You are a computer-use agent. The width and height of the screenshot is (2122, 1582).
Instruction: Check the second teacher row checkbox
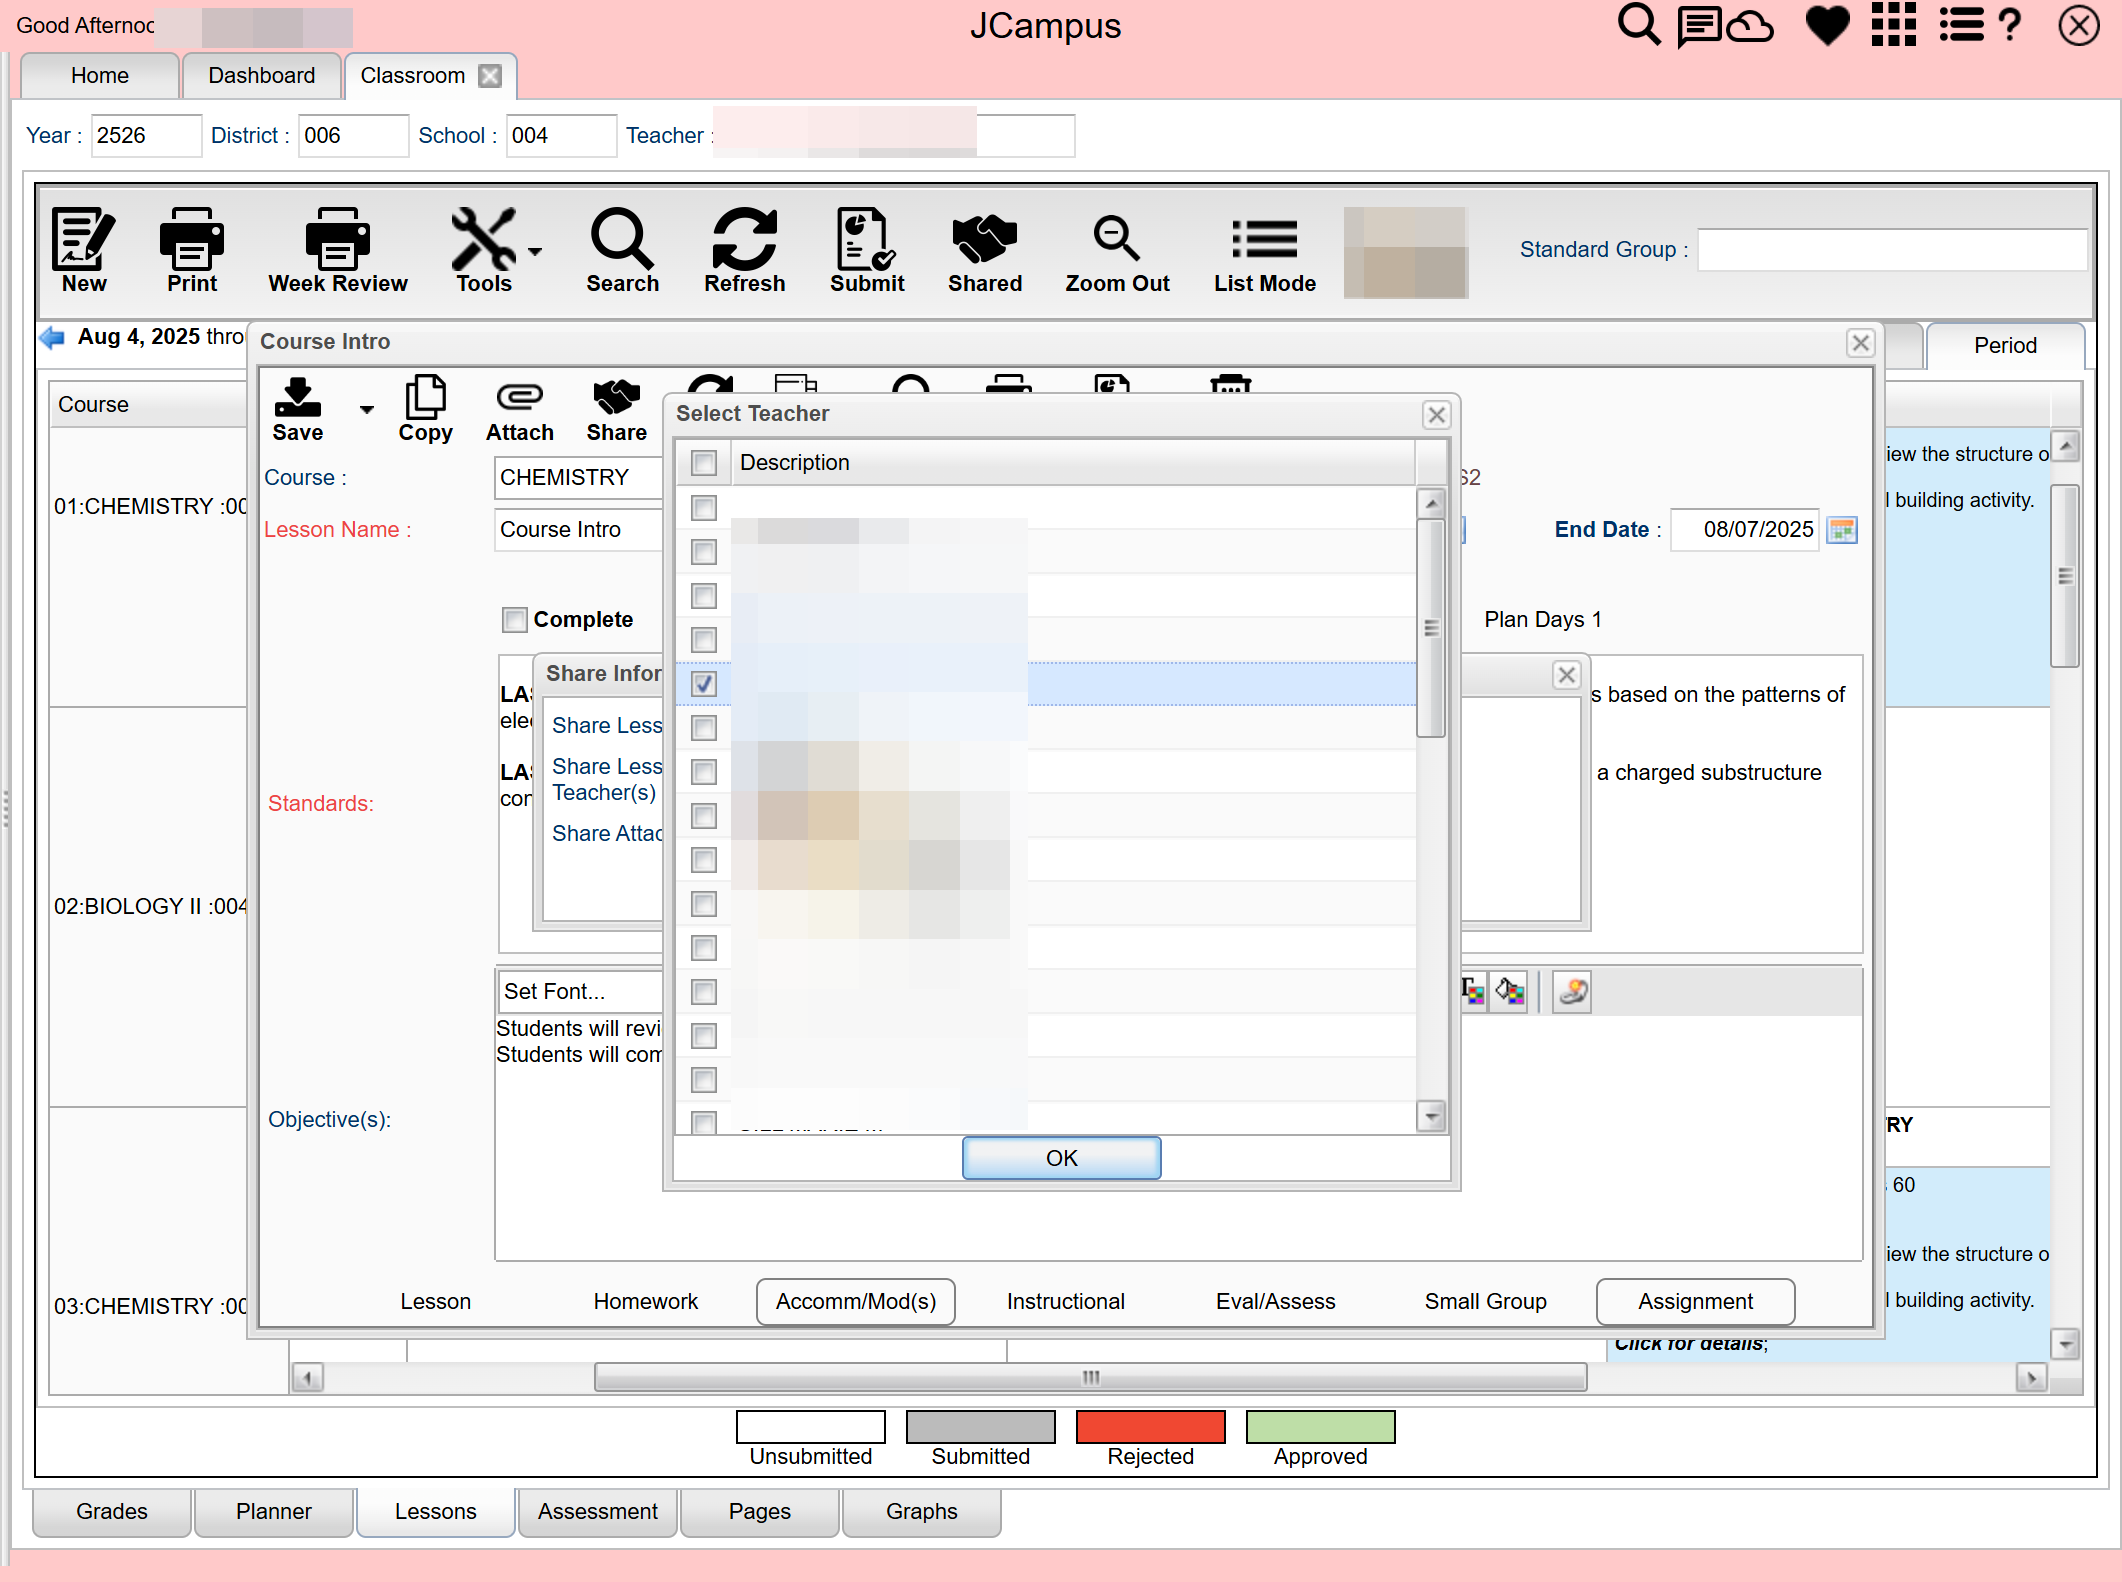[704, 552]
